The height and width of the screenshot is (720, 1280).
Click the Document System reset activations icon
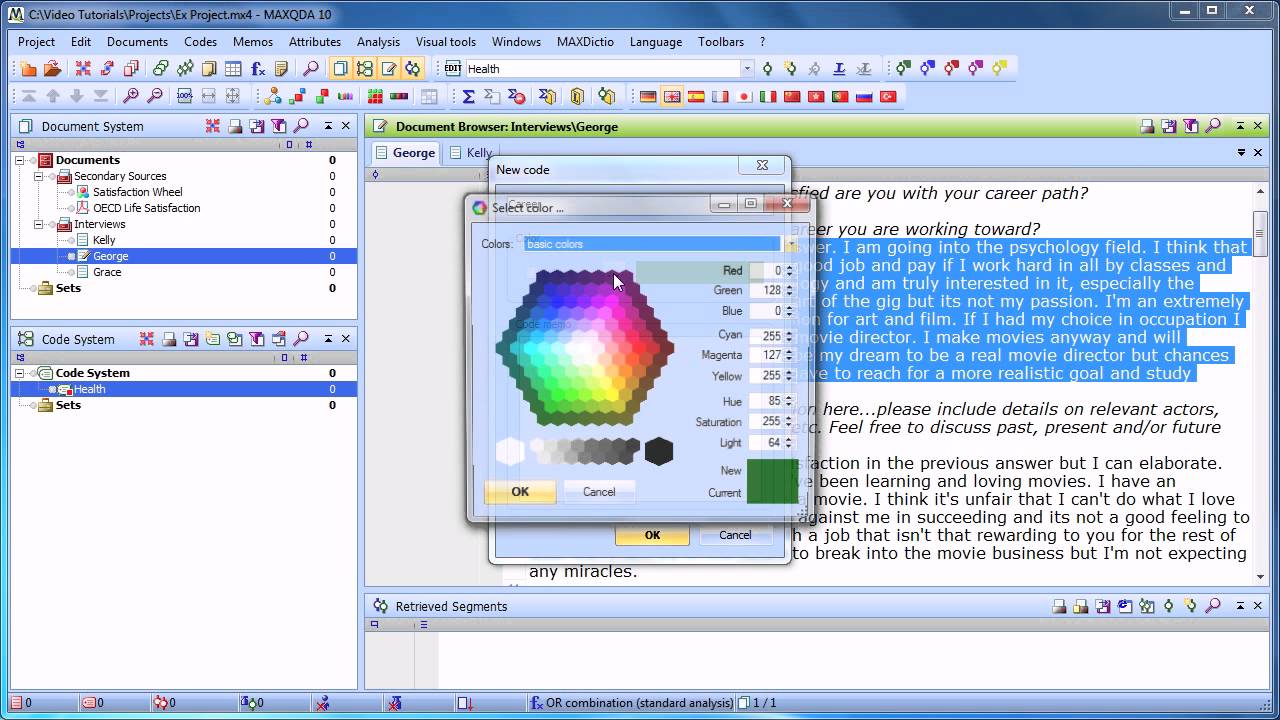pos(213,126)
